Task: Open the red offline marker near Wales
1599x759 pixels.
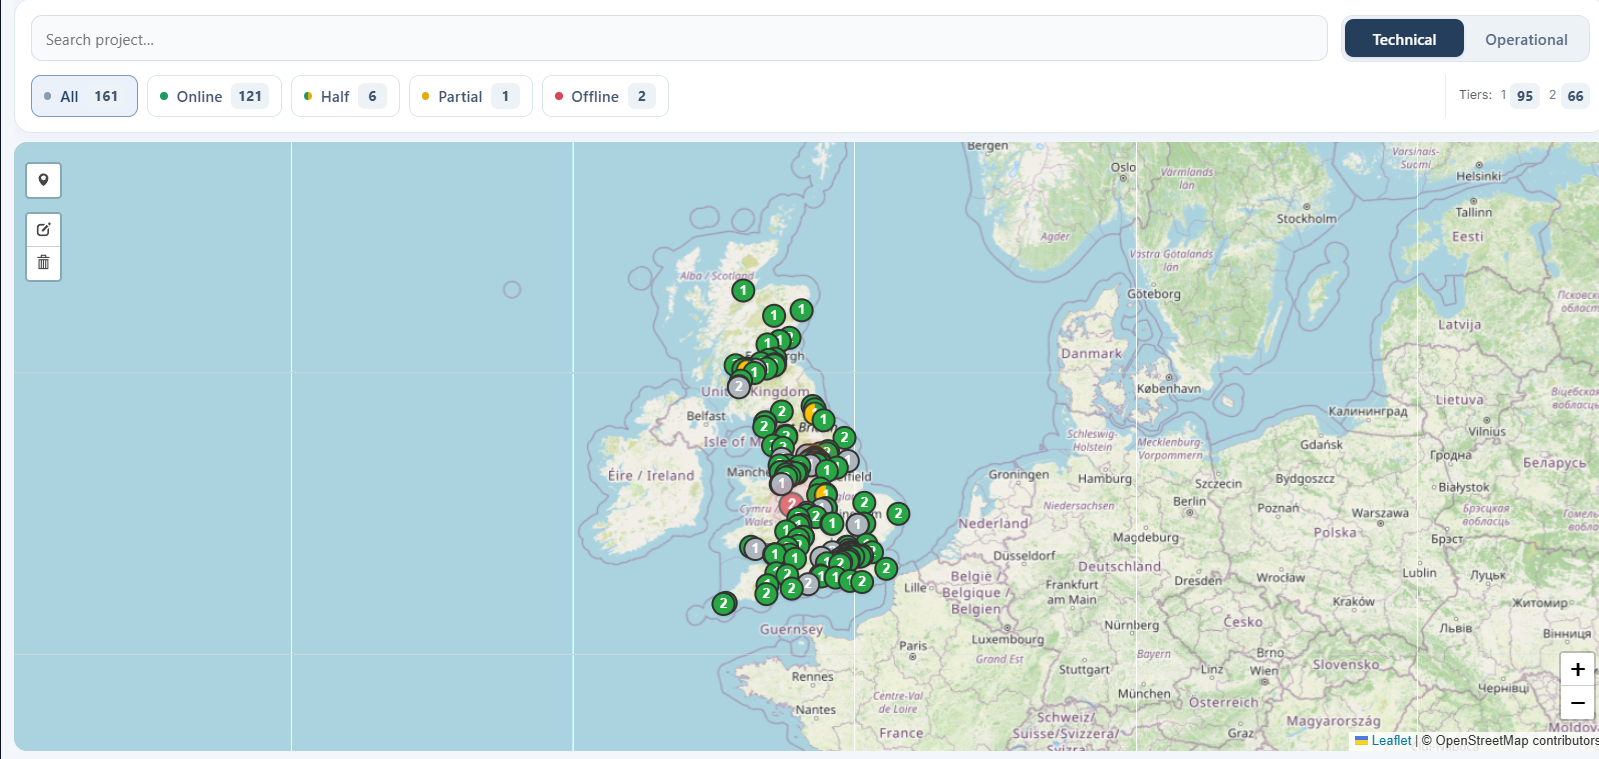Action: (791, 504)
